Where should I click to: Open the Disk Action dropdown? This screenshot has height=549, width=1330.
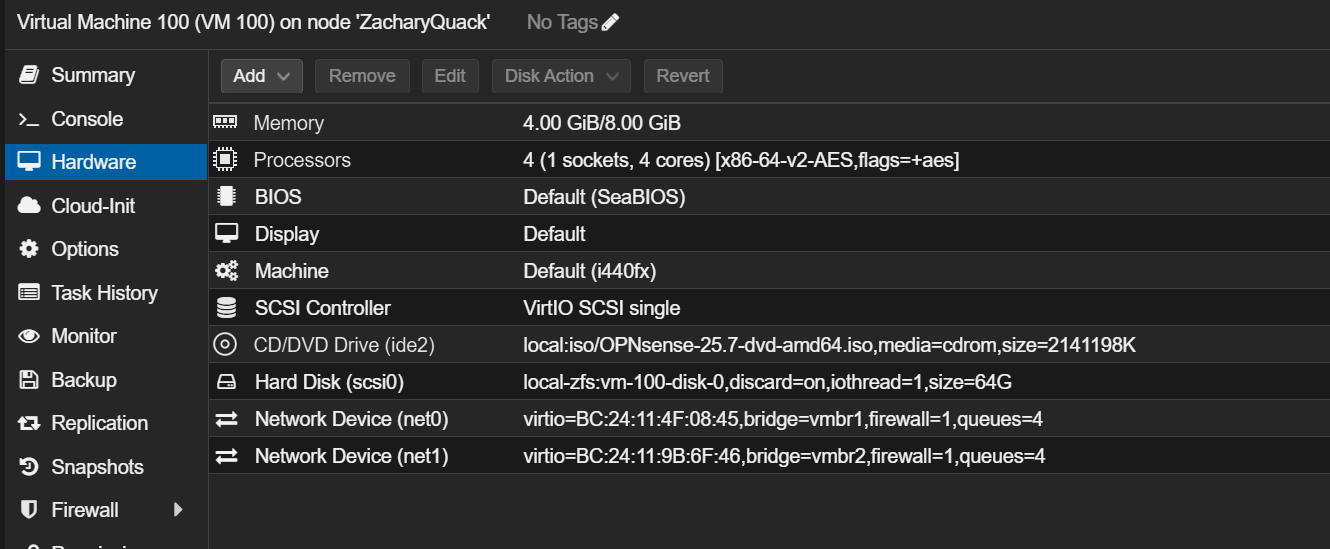(x=561, y=76)
